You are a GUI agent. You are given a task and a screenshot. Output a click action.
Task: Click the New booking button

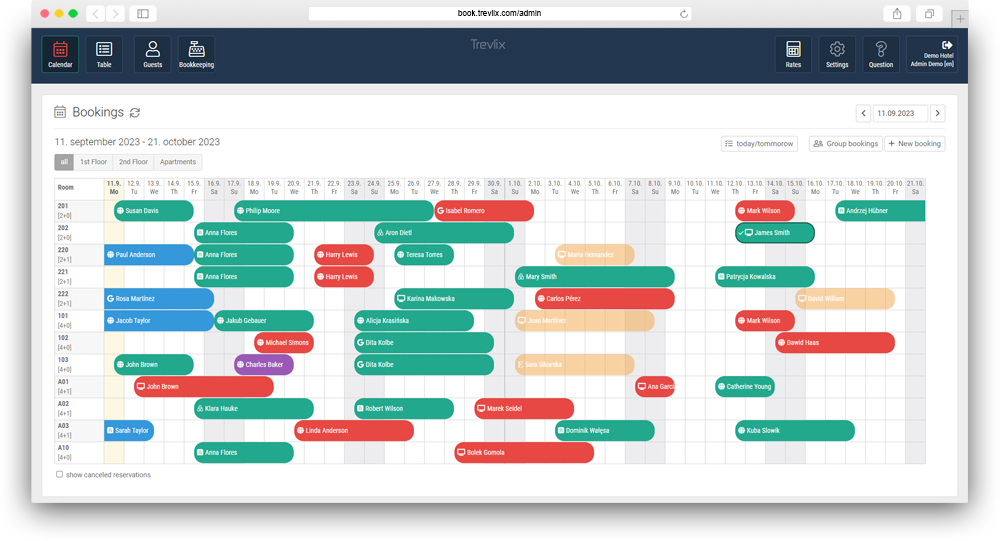914,144
